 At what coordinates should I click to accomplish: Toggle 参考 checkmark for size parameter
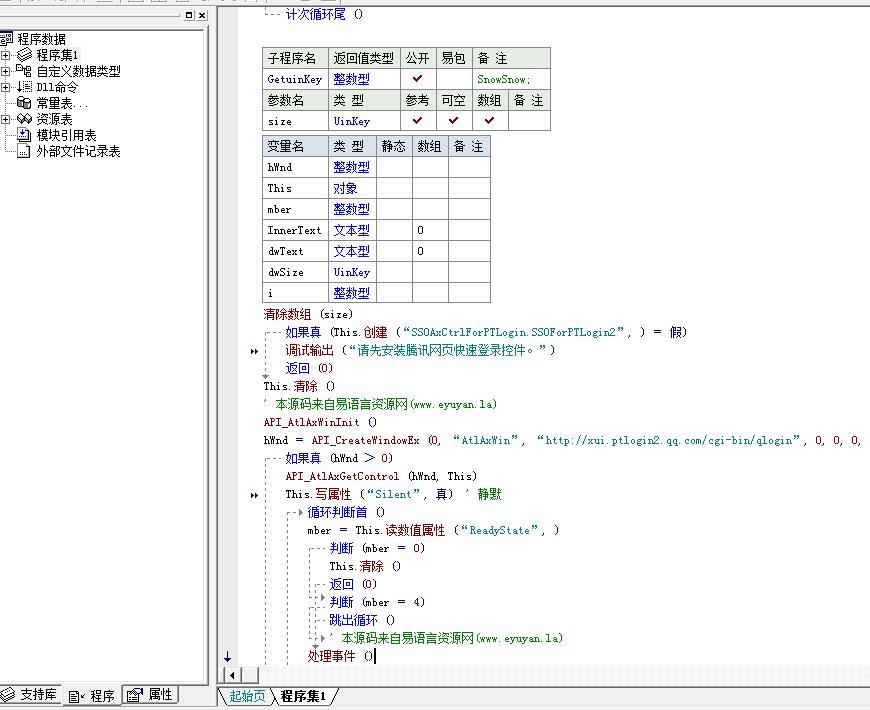(x=418, y=121)
